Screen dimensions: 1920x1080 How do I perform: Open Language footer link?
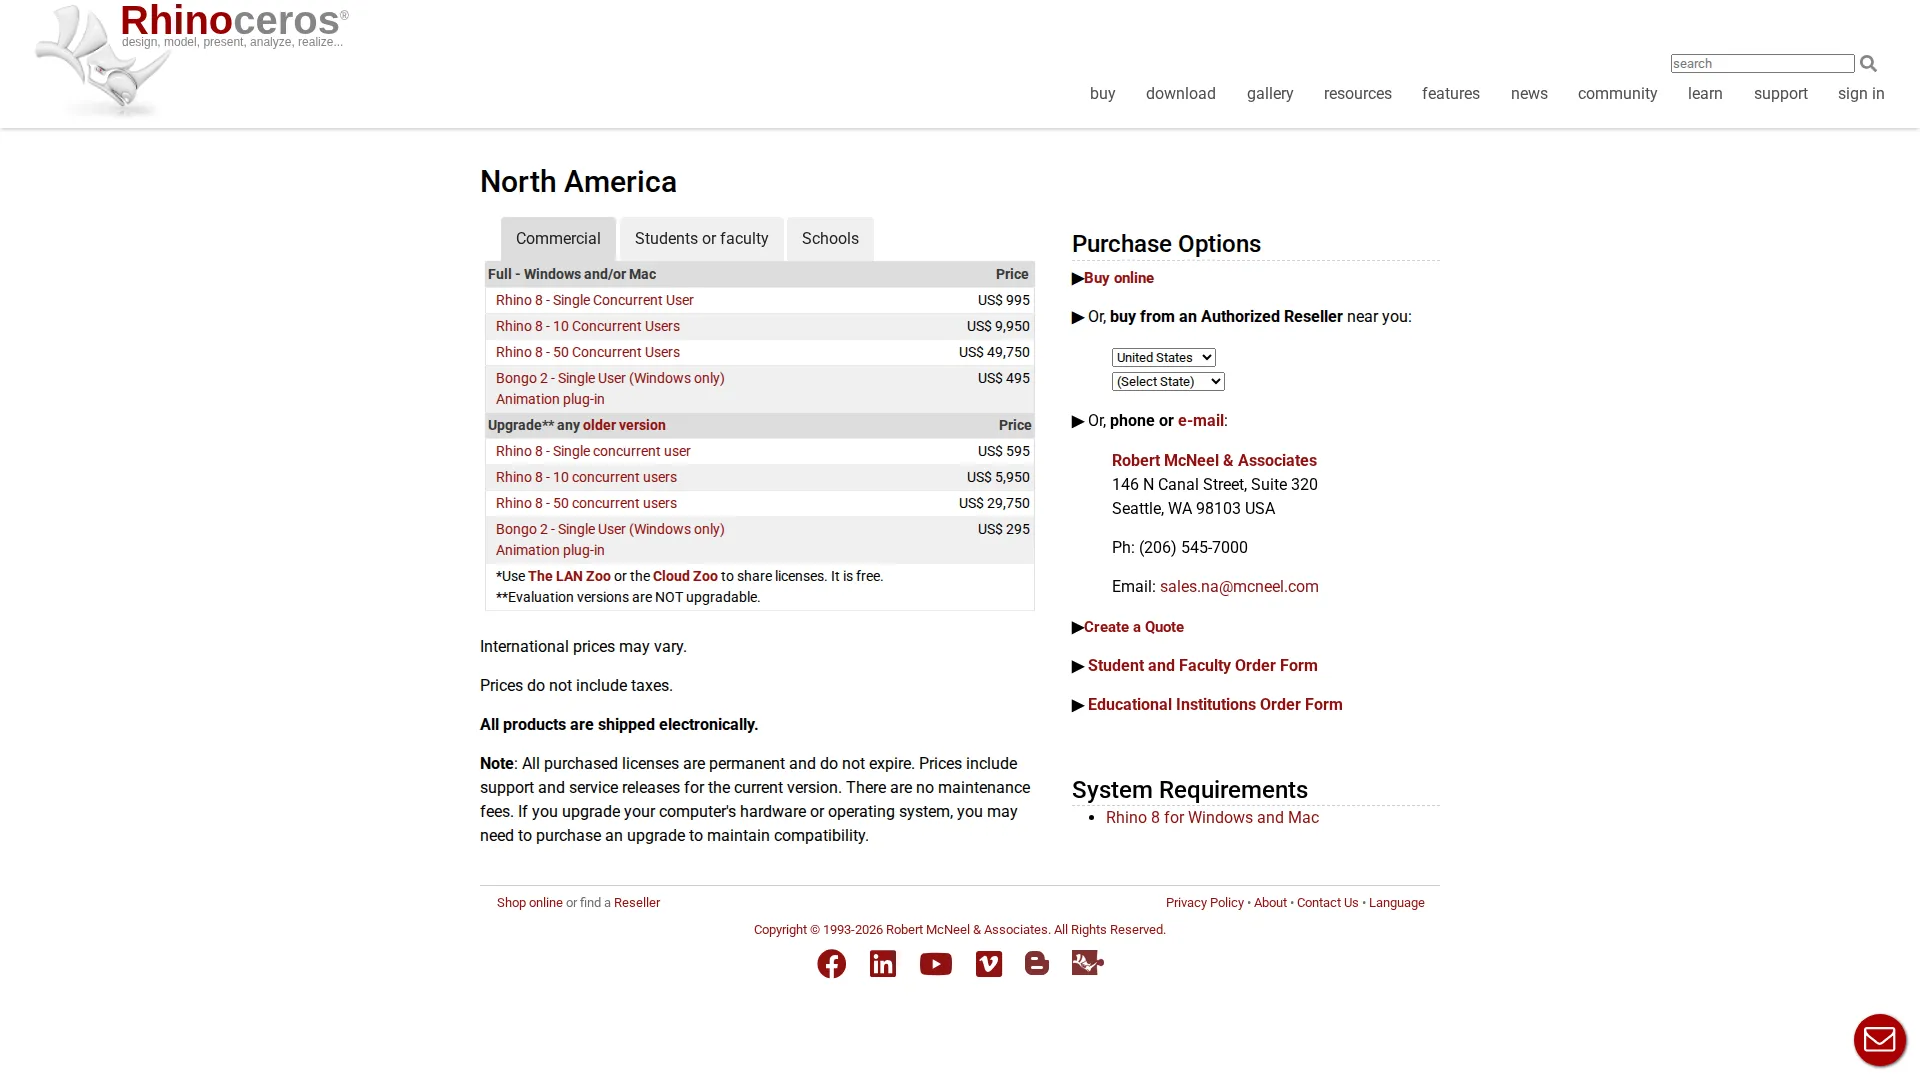pos(1396,902)
